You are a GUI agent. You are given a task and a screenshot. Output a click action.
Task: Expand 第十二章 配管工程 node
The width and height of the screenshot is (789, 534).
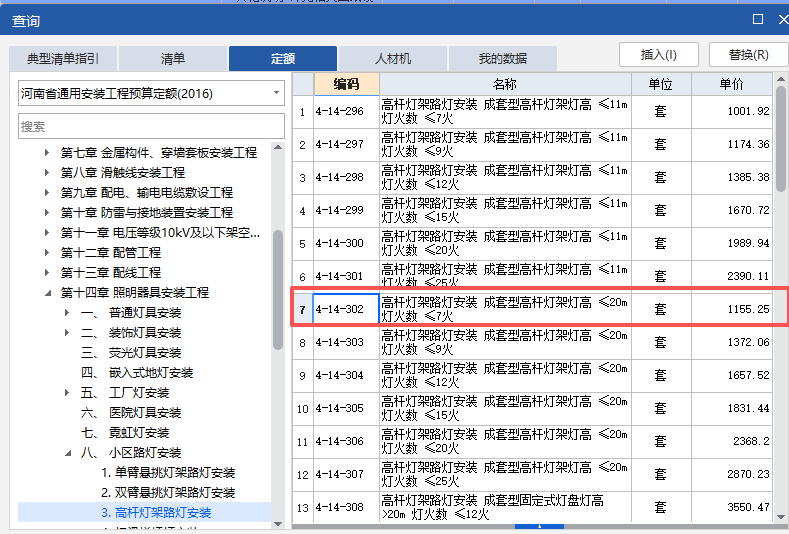46,252
